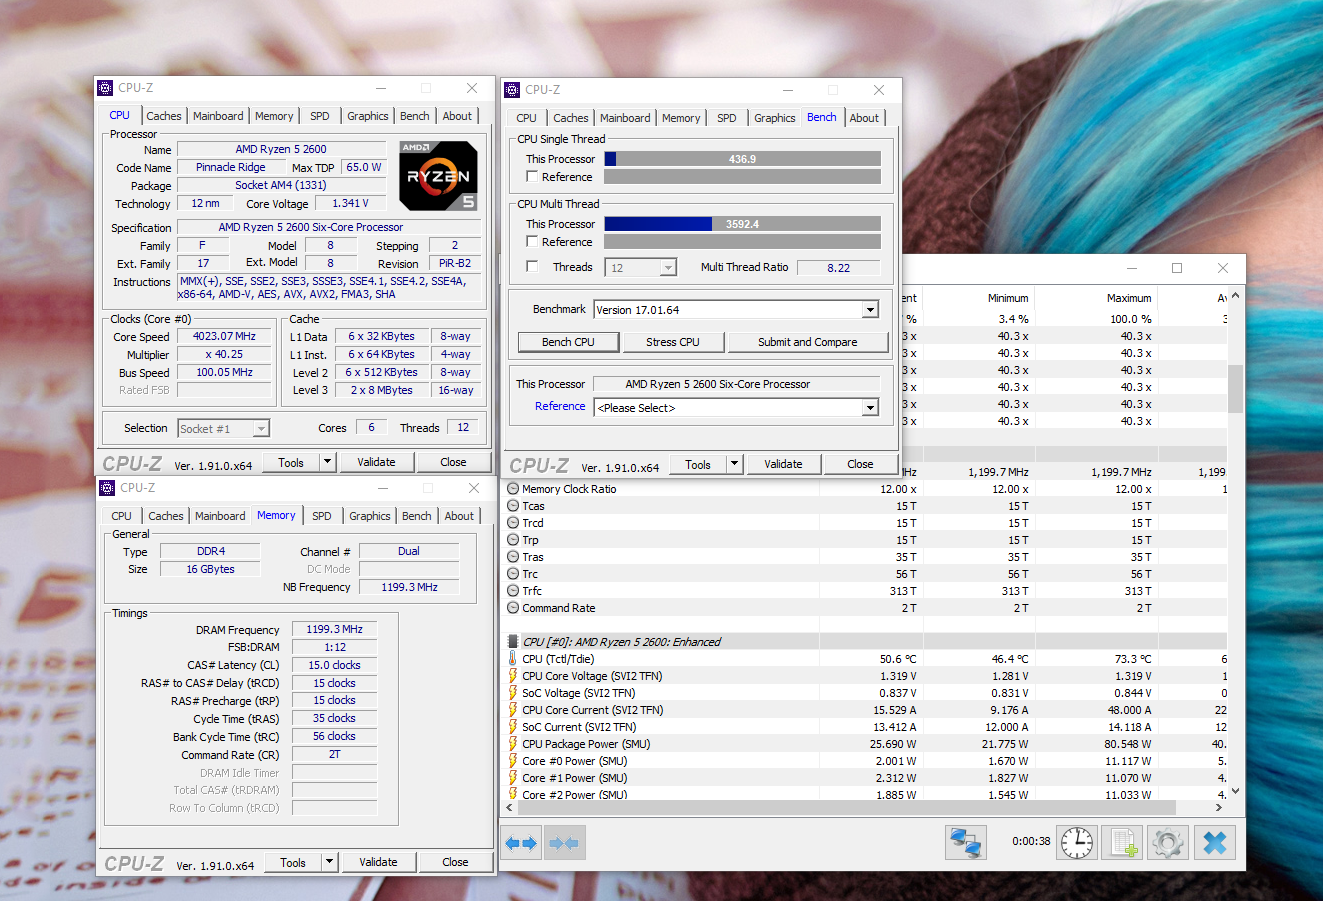
Task: Click the lightning icon for SoC Voltage
Action: [x=513, y=693]
